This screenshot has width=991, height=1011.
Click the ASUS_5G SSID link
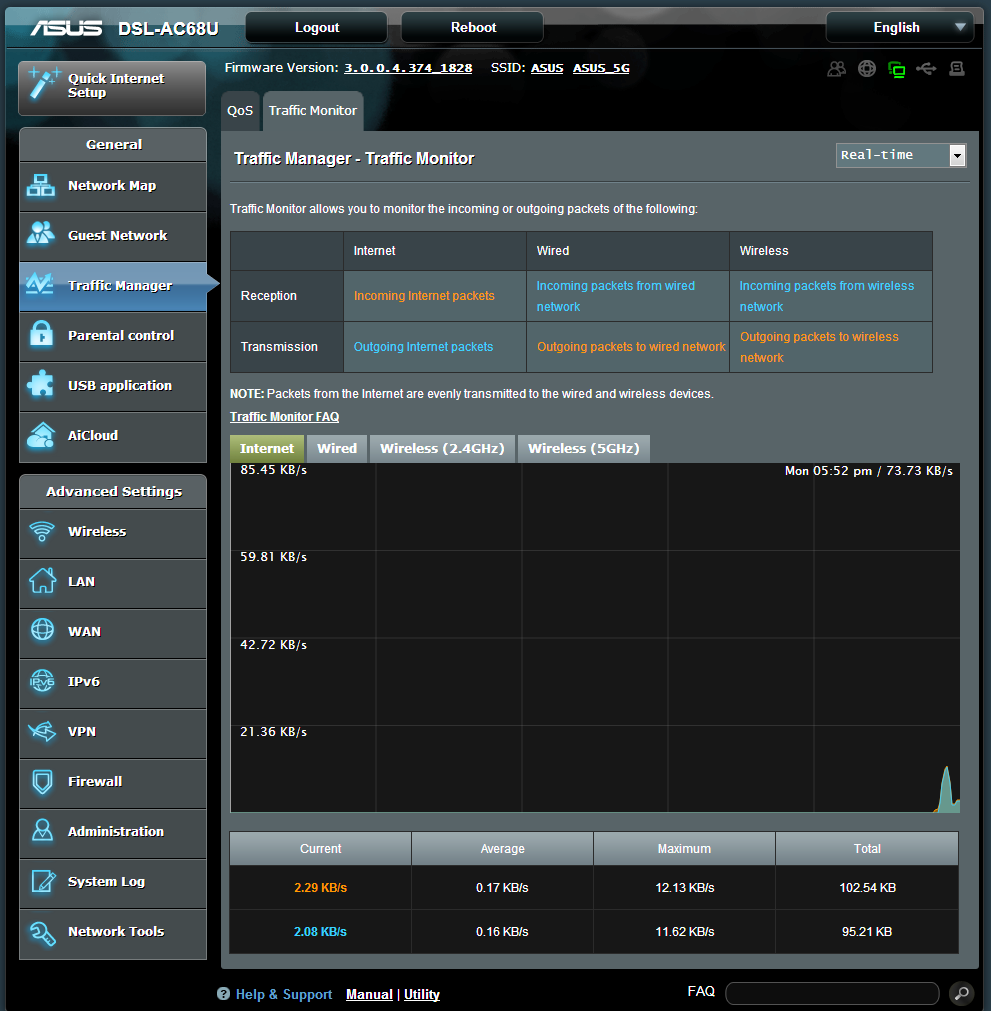[x=601, y=68]
